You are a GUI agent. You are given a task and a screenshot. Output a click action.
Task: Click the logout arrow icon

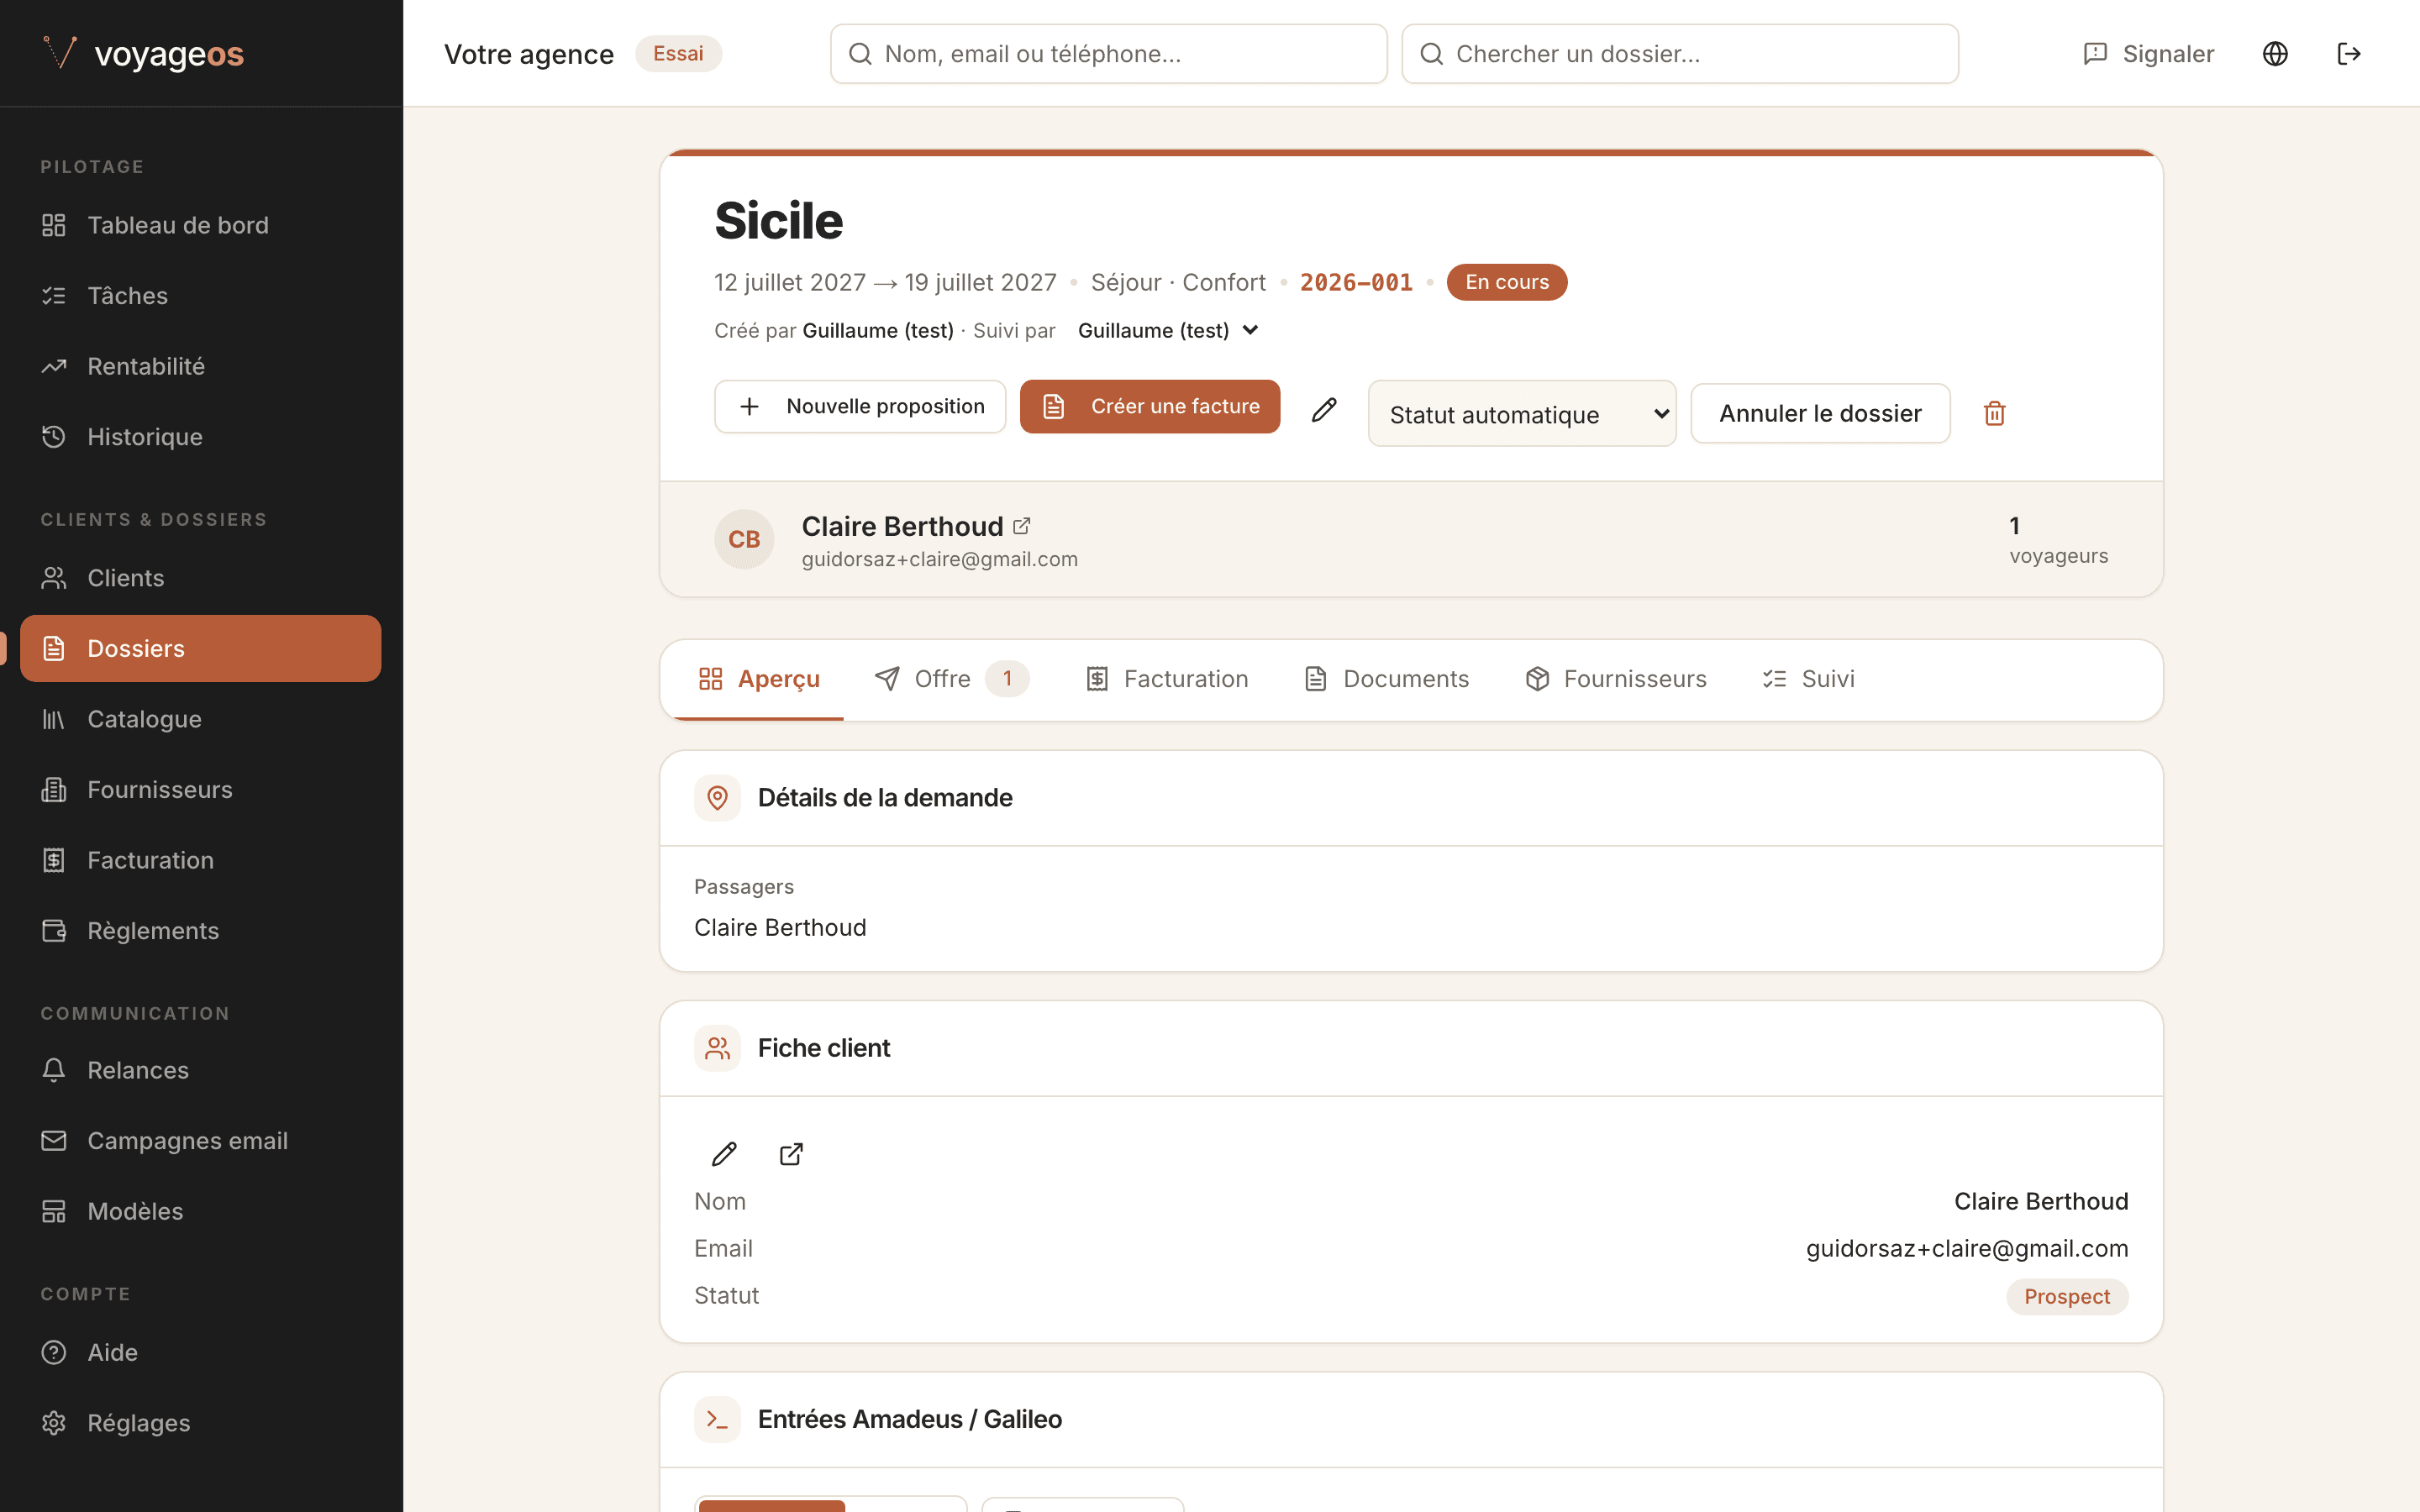pos(2349,54)
